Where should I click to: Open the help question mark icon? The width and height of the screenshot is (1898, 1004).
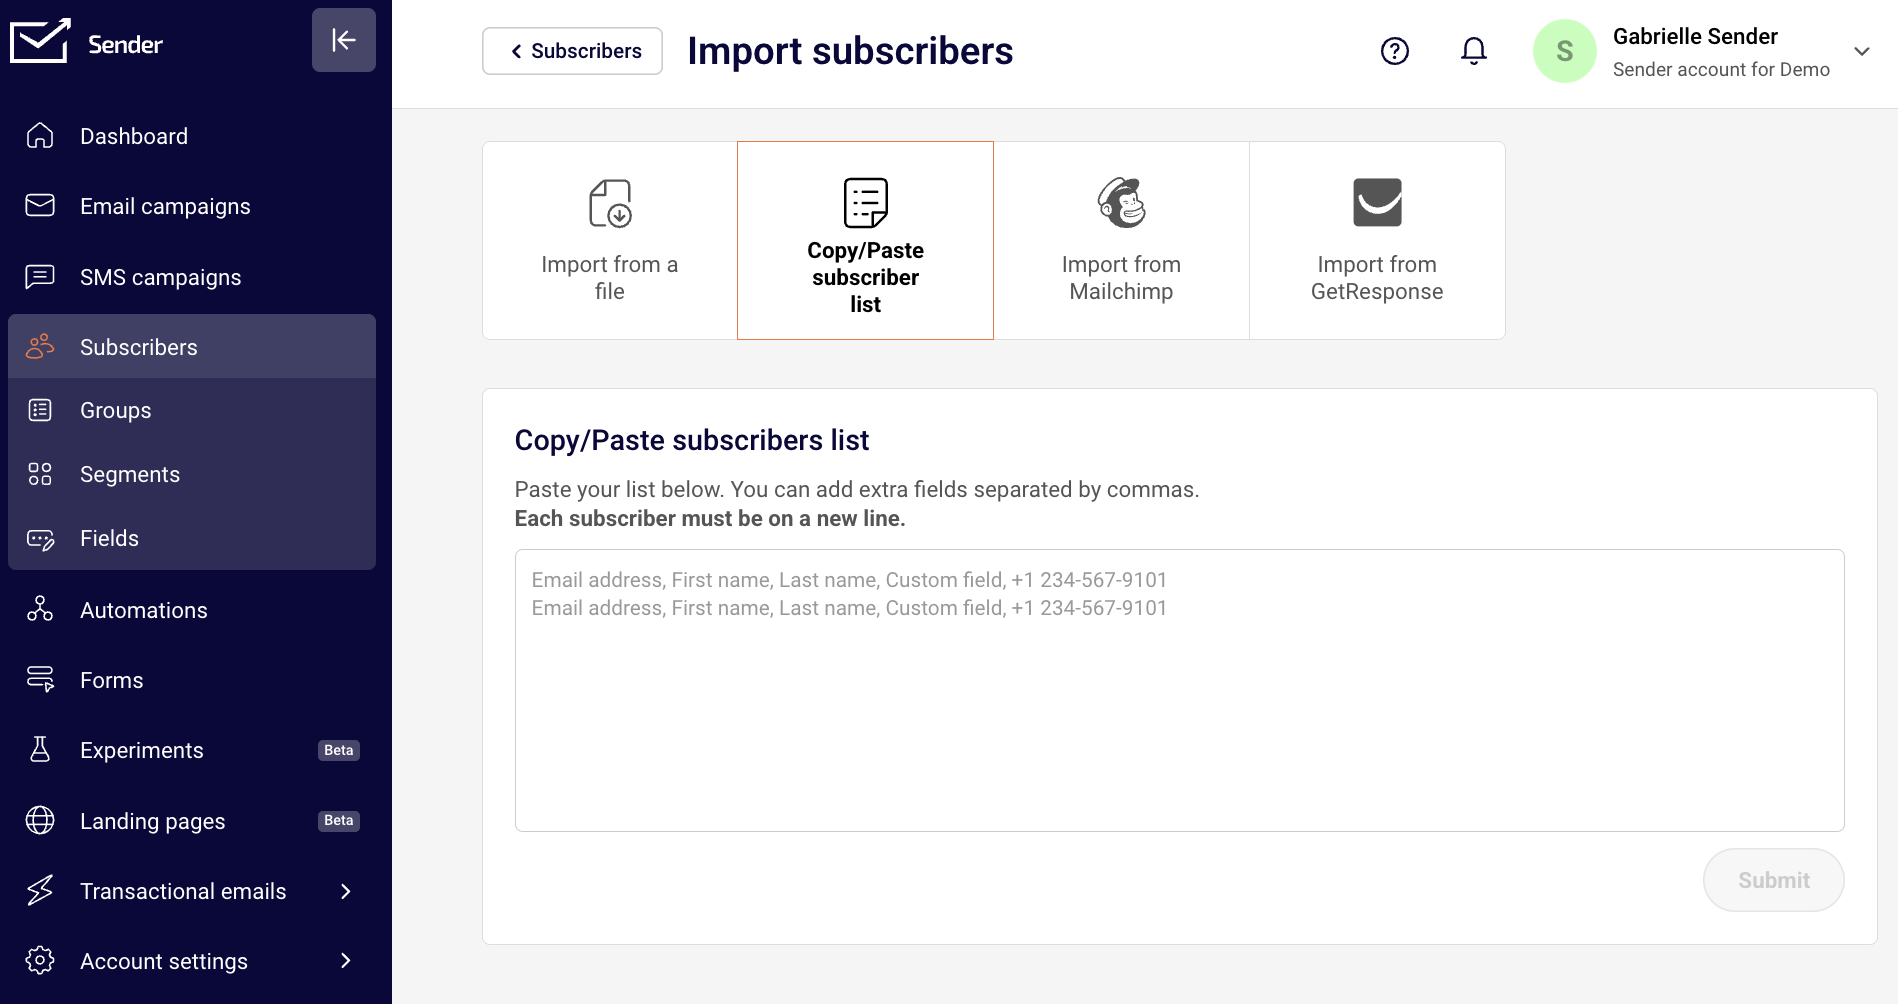pyautogui.click(x=1394, y=51)
